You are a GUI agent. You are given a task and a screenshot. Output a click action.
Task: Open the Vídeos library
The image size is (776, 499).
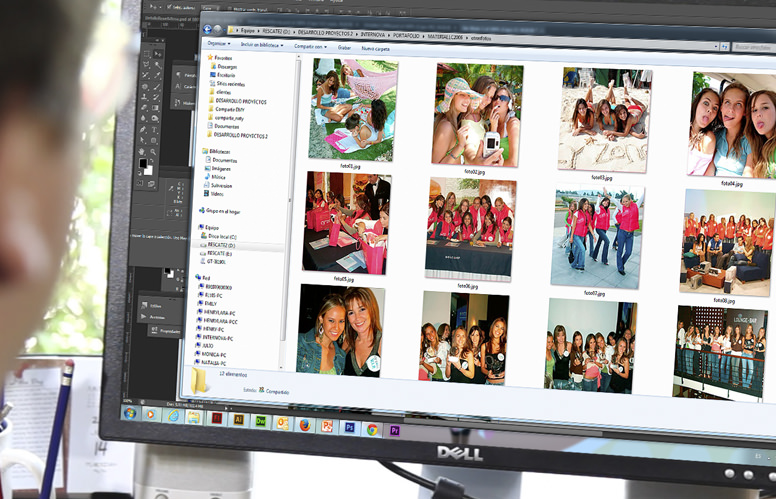(x=214, y=194)
